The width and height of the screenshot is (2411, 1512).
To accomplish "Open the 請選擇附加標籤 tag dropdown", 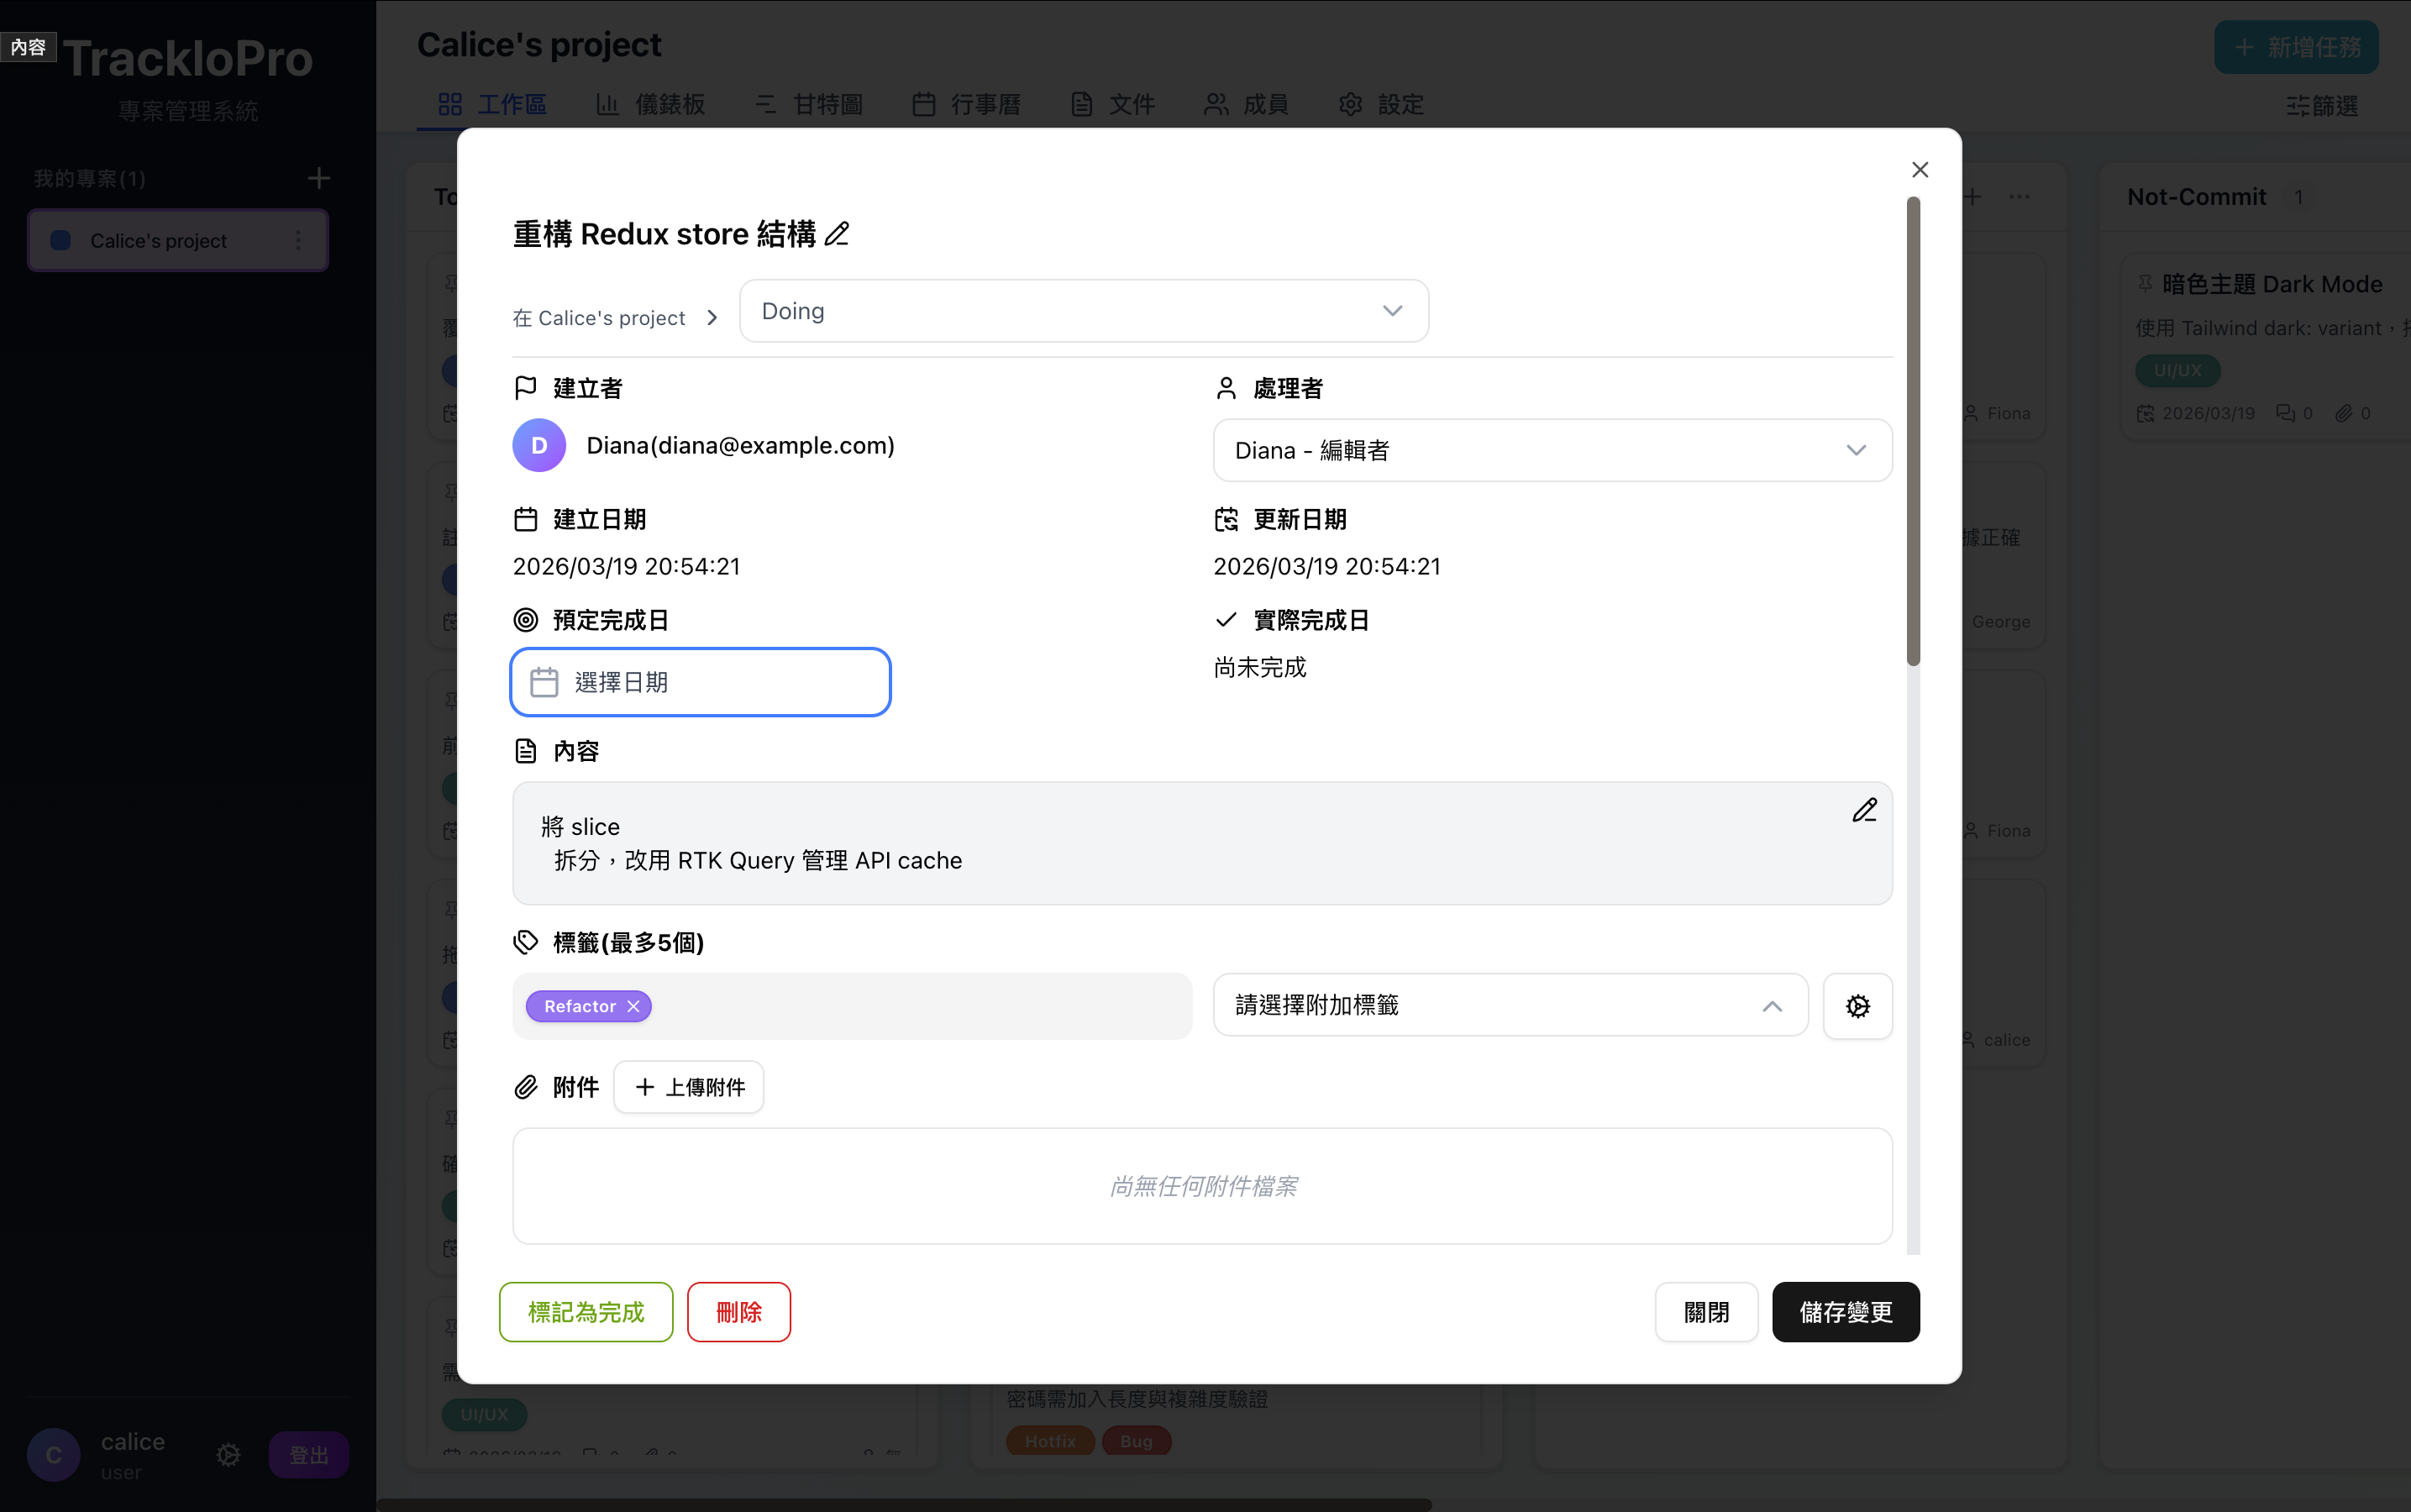I will pyautogui.click(x=1509, y=1005).
